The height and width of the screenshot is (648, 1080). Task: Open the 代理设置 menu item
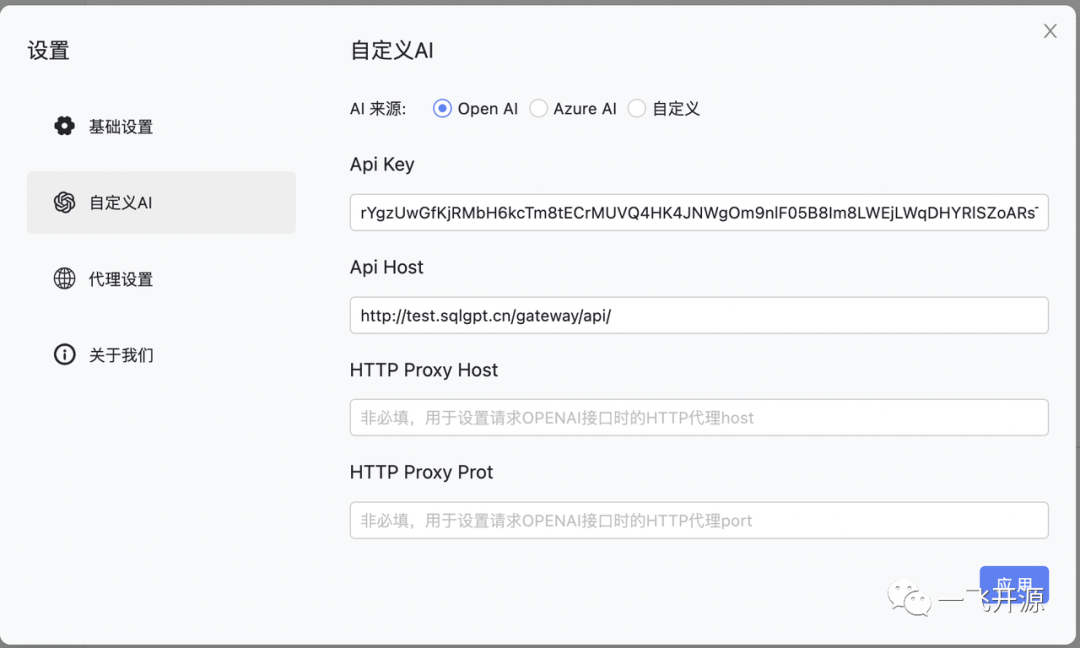[x=161, y=279]
